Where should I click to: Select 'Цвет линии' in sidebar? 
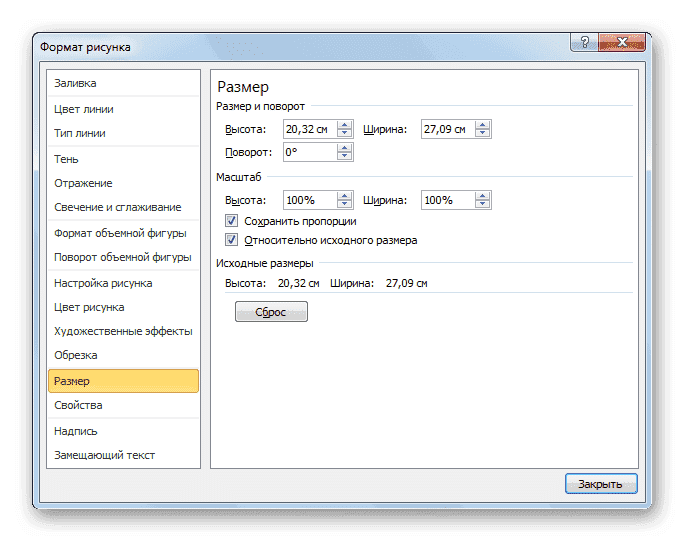[x=83, y=109]
